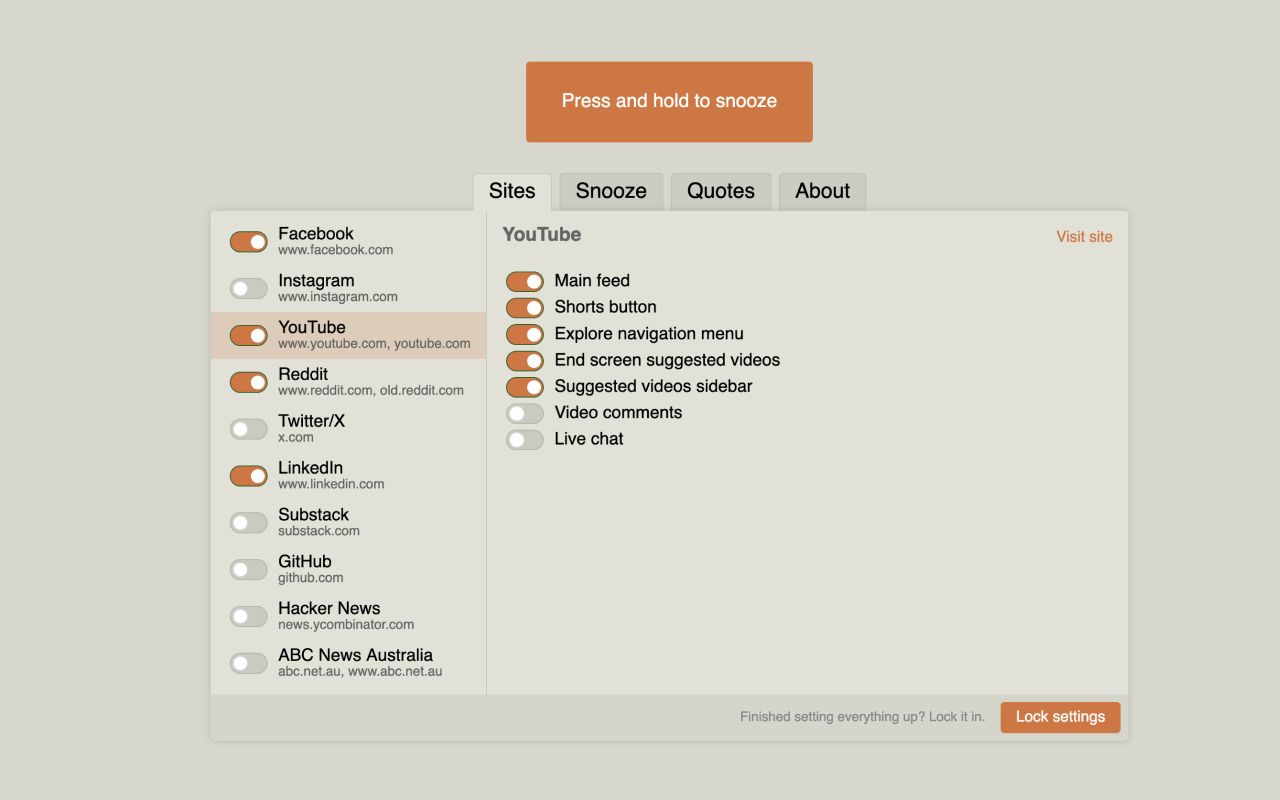
Task: Disable the Reddit site switch
Action: point(249,382)
